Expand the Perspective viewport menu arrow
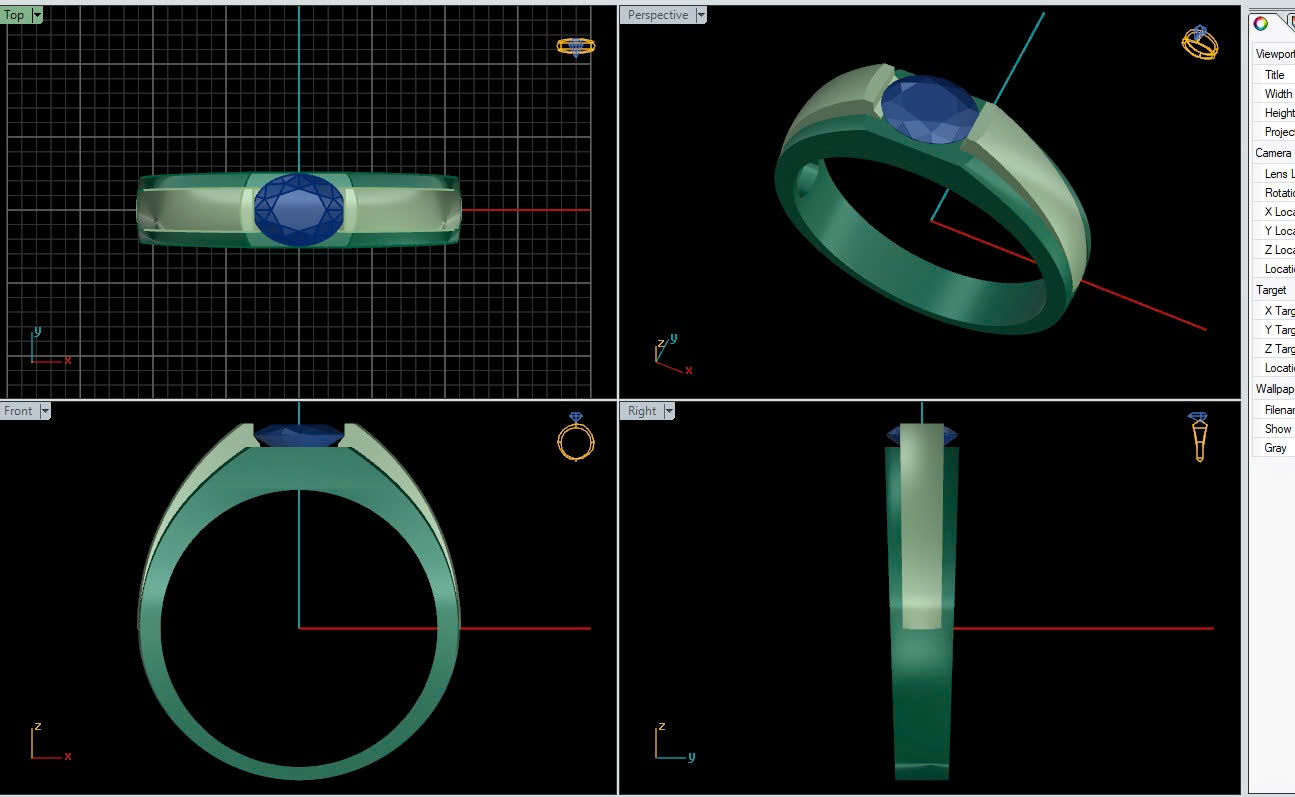Image resolution: width=1295 pixels, height=797 pixels. point(701,15)
